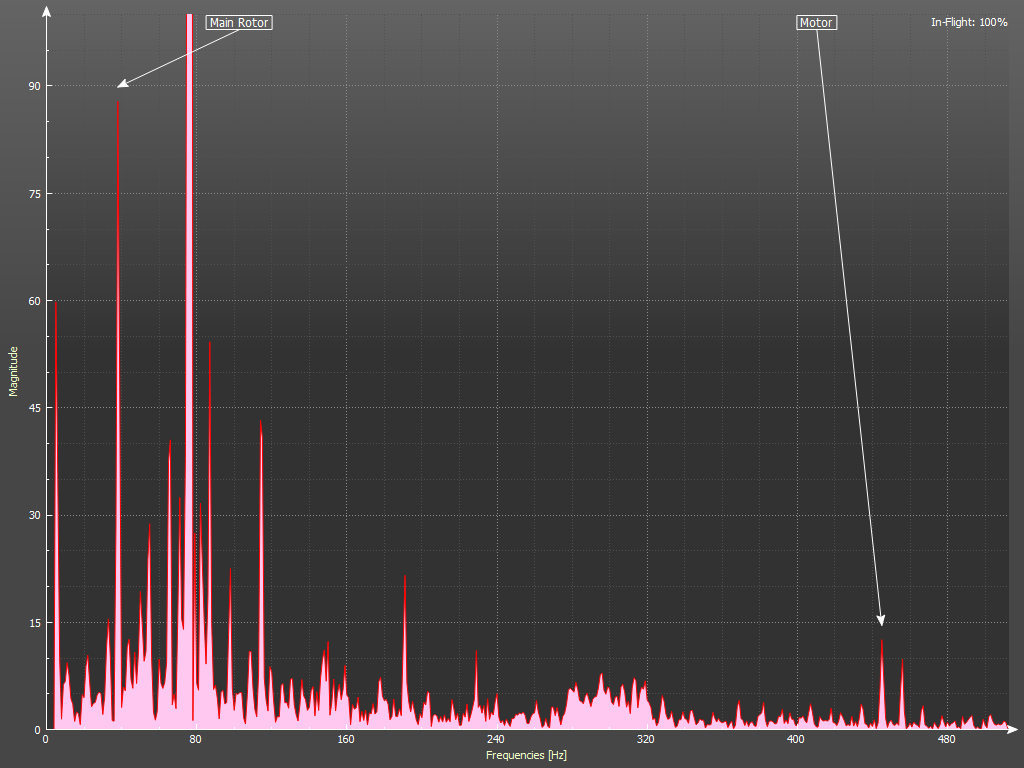This screenshot has width=1024, height=768.
Task: Click the tip of the Motor peak near 445 Hz
Action: coord(882,641)
